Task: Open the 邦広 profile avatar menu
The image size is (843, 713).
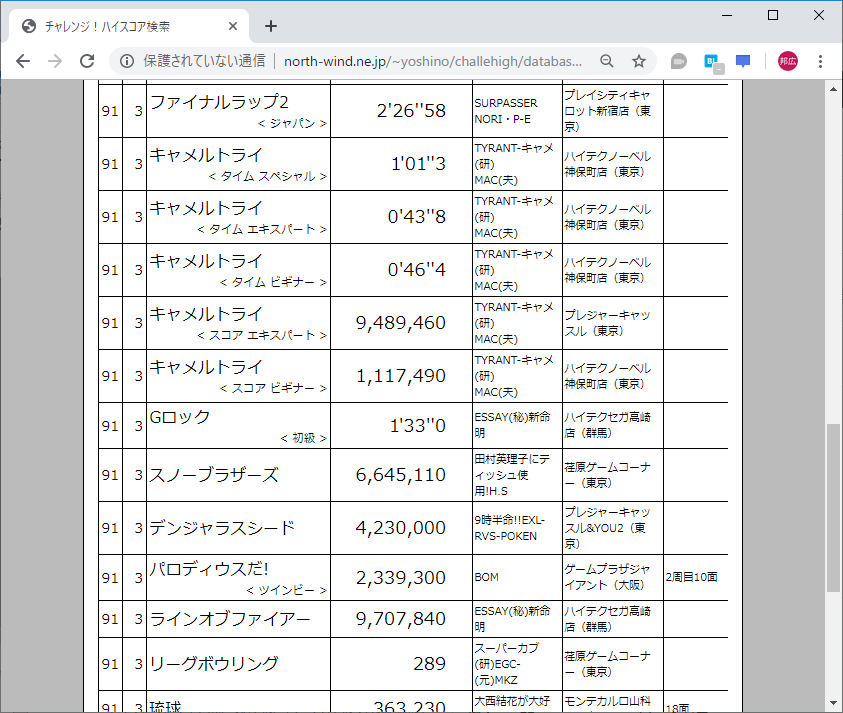Action: 787,60
